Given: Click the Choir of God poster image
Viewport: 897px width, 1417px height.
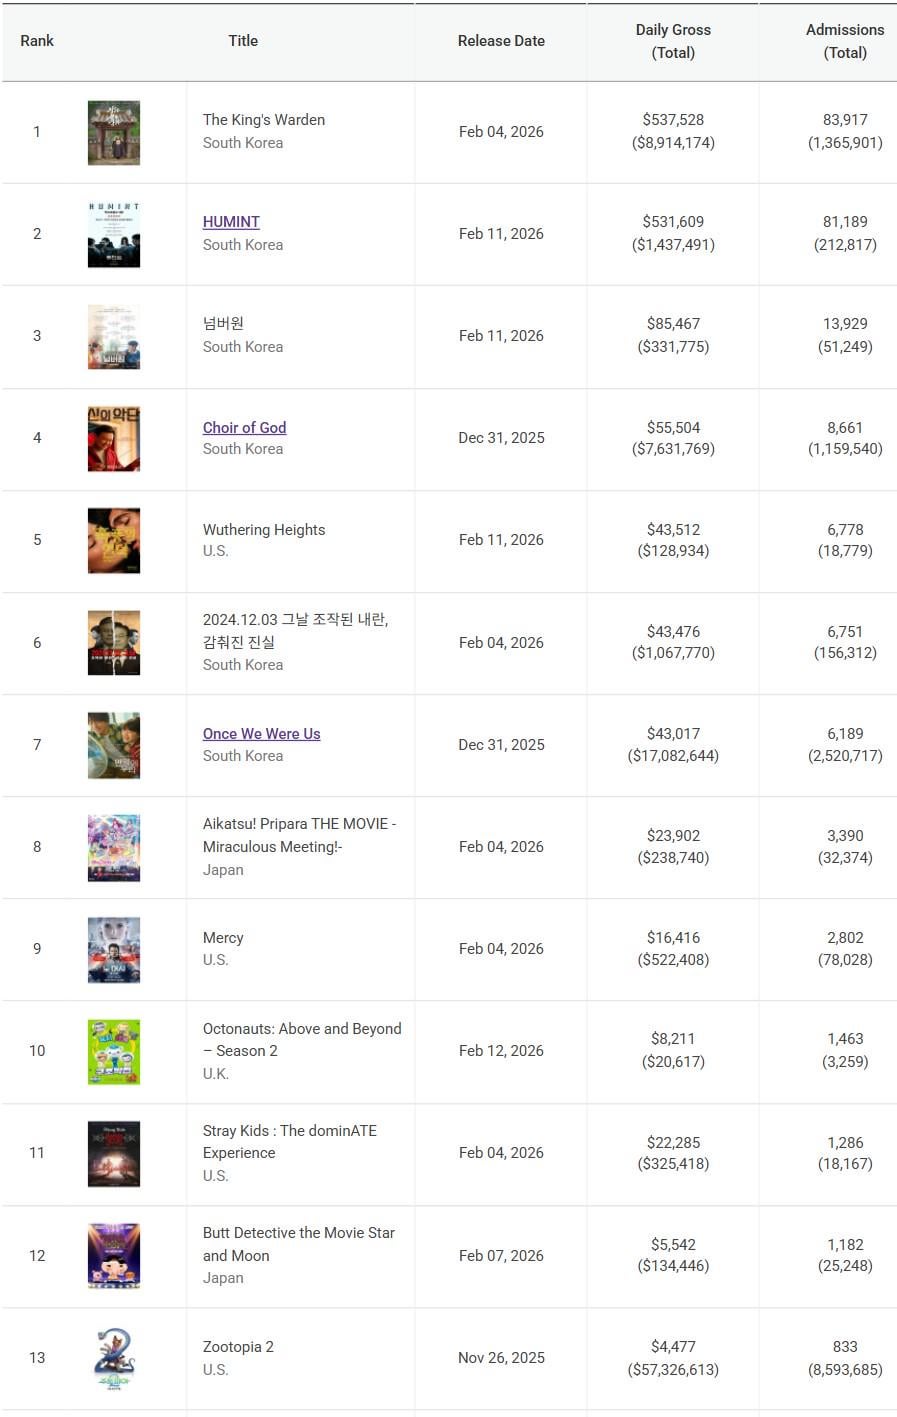Looking at the screenshot, I should click(x=114, y=438).
